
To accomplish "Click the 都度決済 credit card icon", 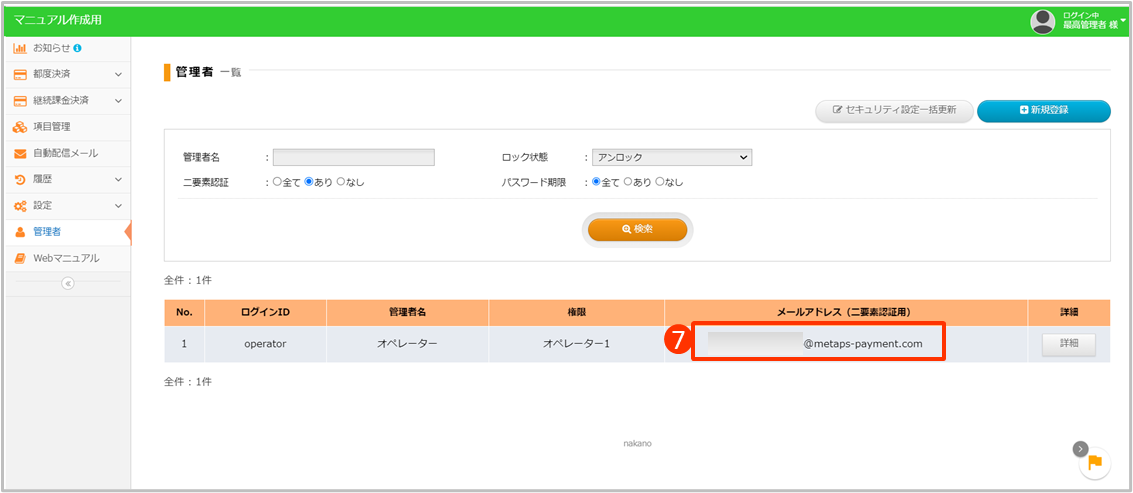I will 20,74.
